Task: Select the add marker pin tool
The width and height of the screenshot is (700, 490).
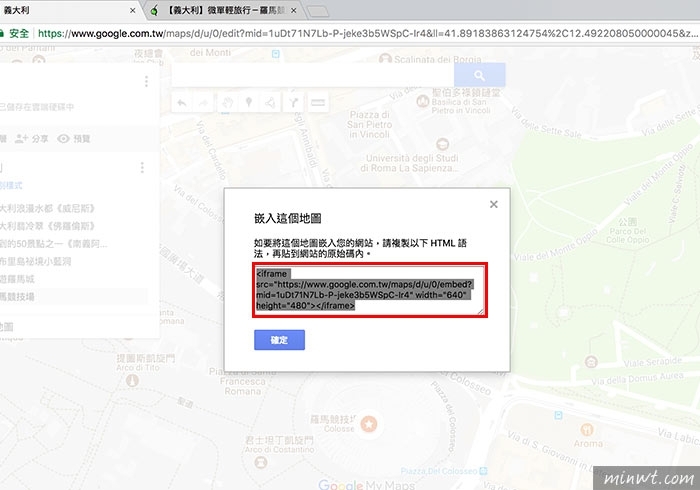Action: 249,103
